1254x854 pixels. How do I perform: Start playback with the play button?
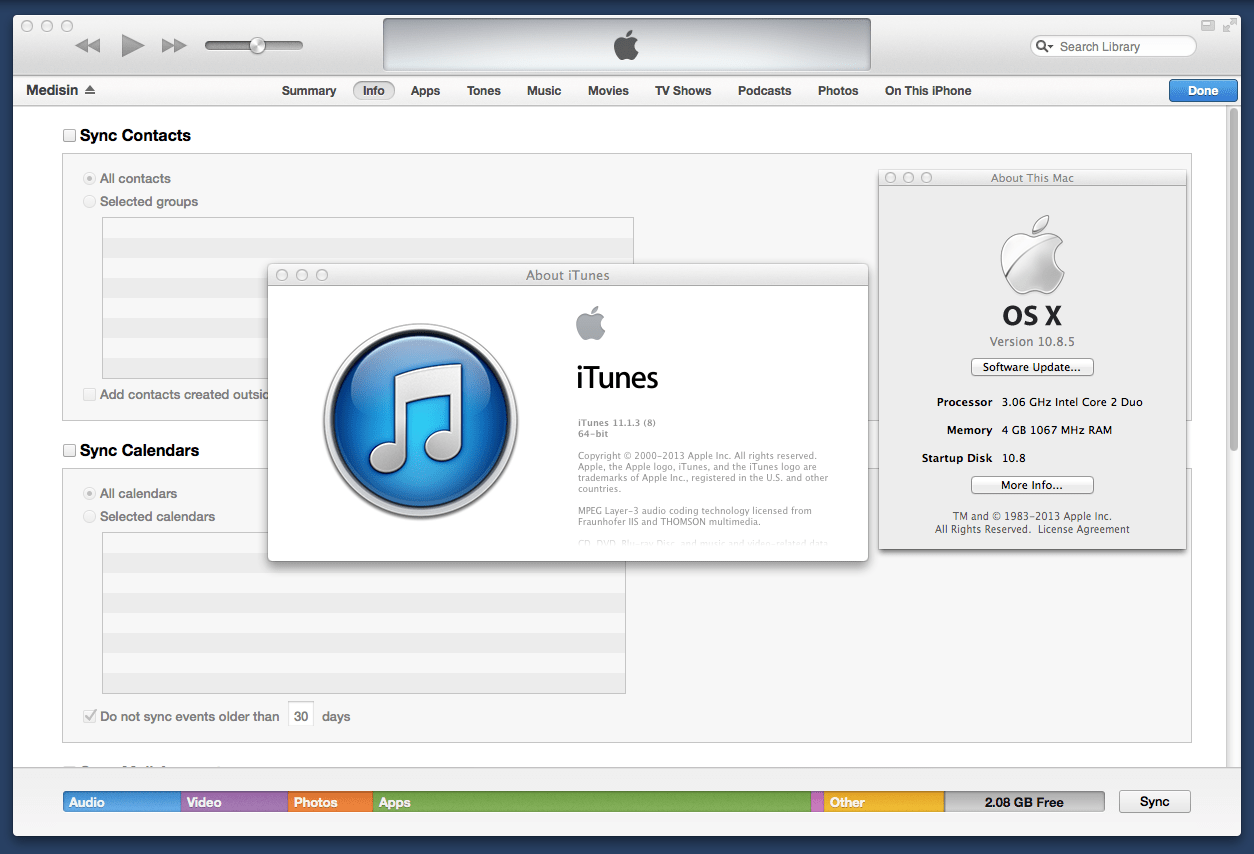tap(132, 45)
